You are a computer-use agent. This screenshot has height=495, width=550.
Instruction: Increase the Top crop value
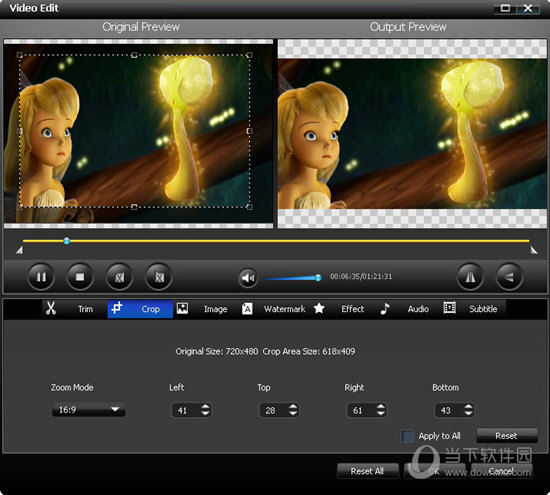pos(293,407)
